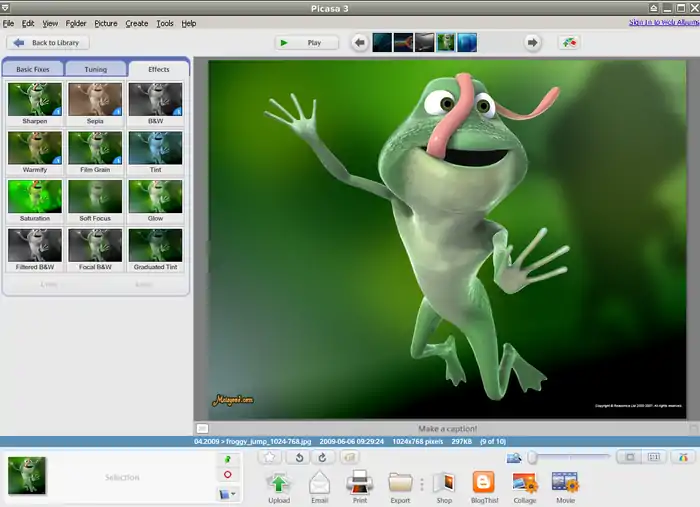
Task: Click the Print icon
Action: click(x=359, y=482)
